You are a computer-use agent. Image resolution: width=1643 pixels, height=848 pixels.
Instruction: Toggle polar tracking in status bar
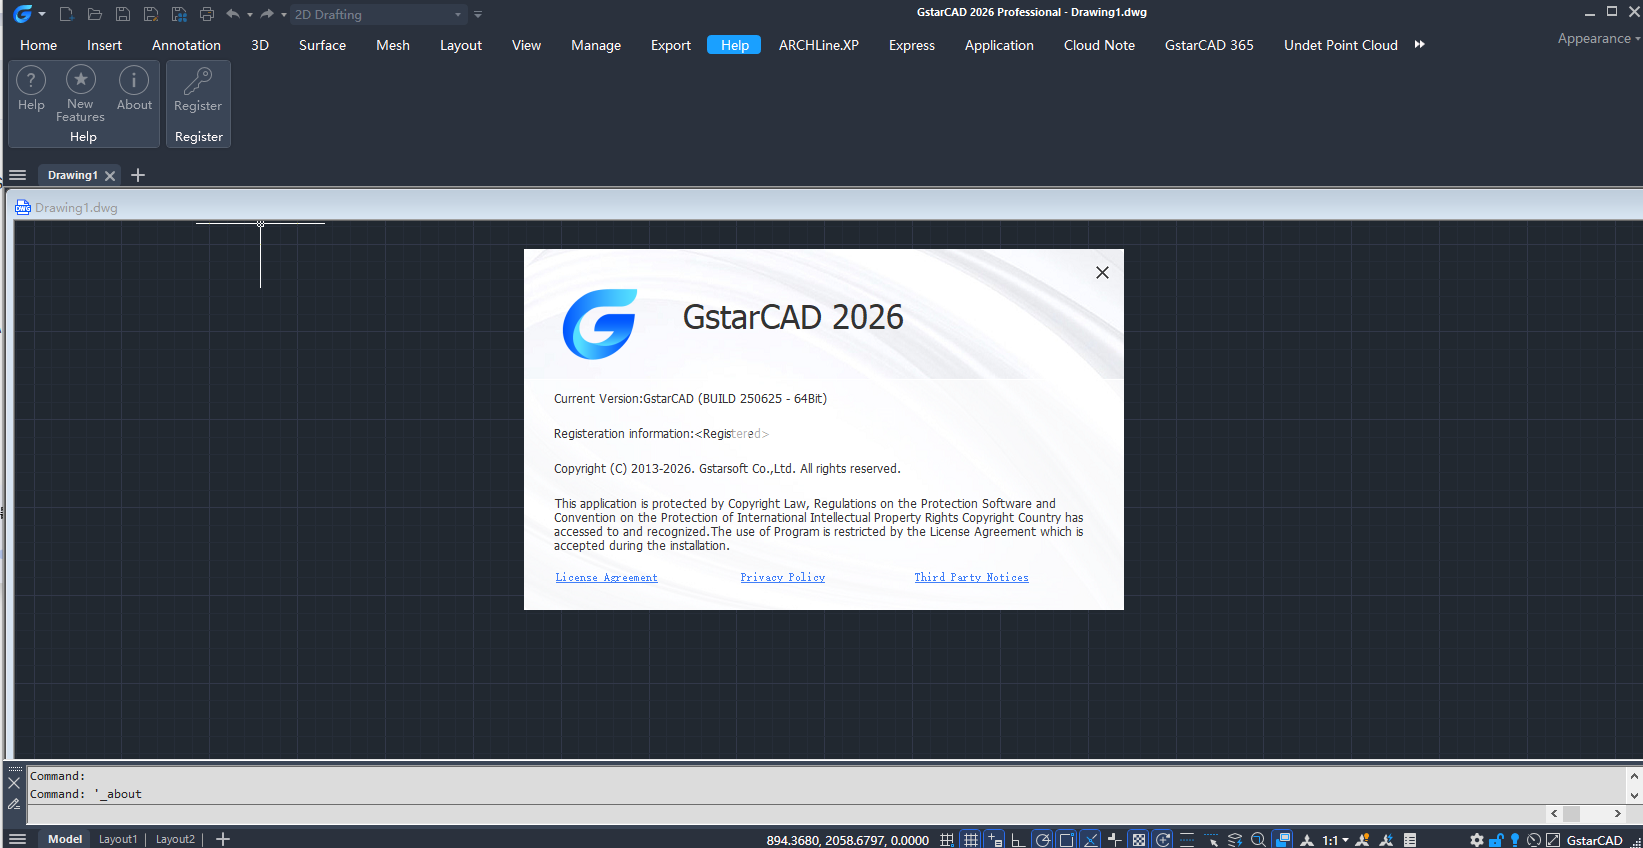[1042, 840]
